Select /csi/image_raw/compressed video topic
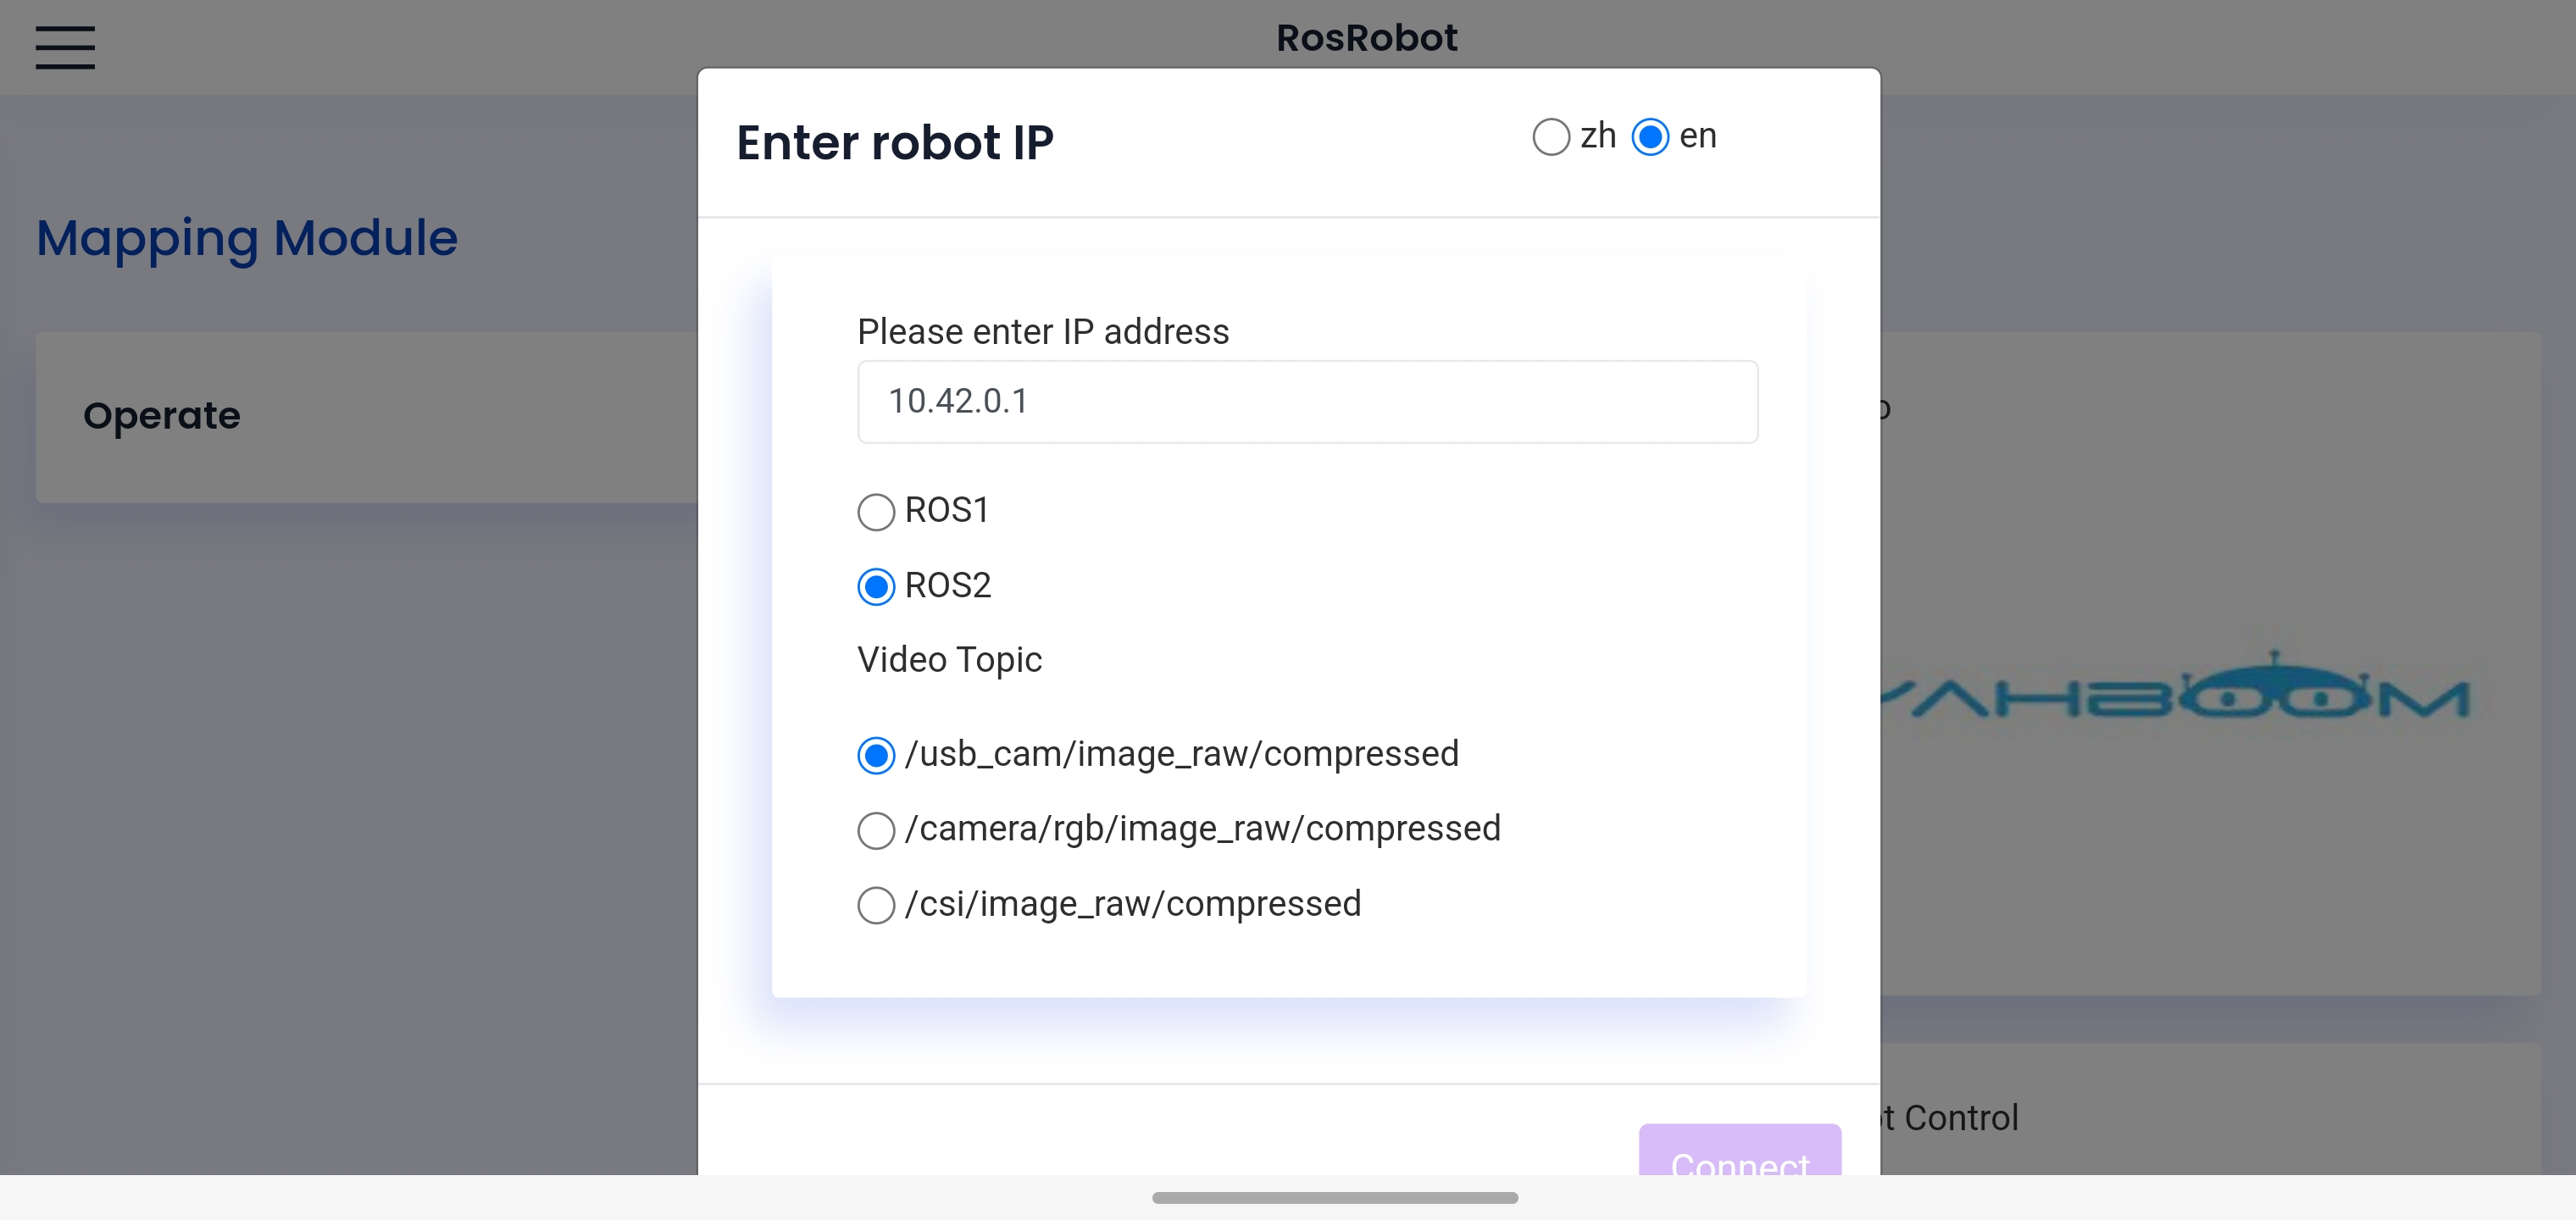Screen dimensions: 2576x1220 (x=874, y=903)
